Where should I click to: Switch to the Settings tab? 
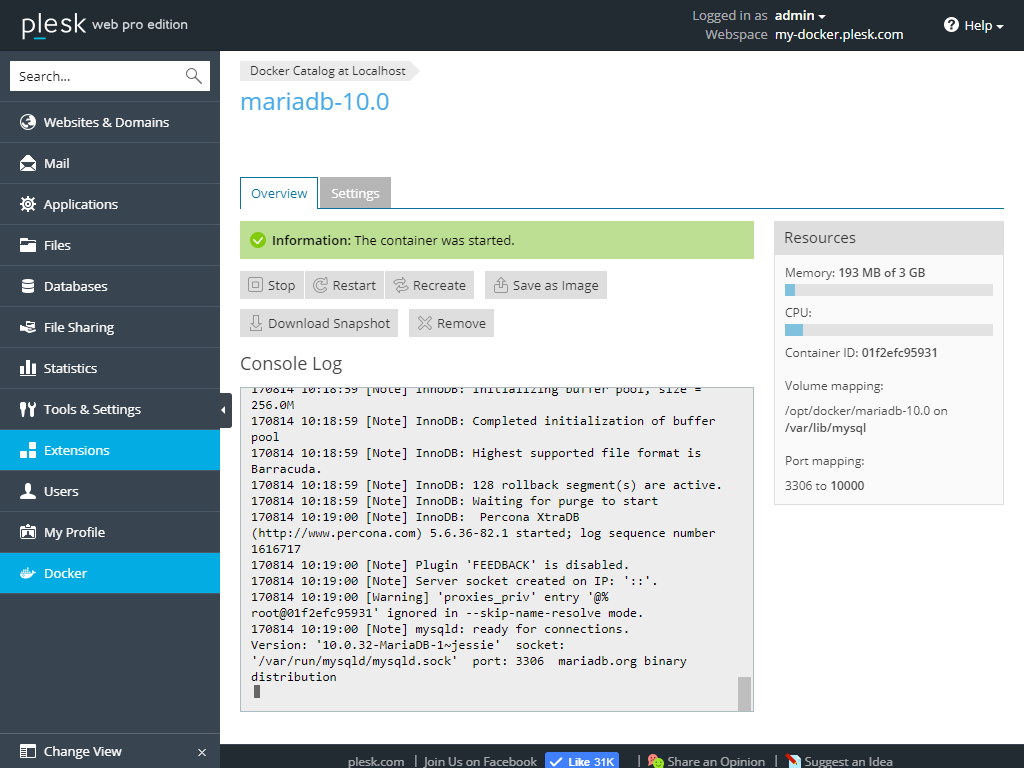coord(355,193)
